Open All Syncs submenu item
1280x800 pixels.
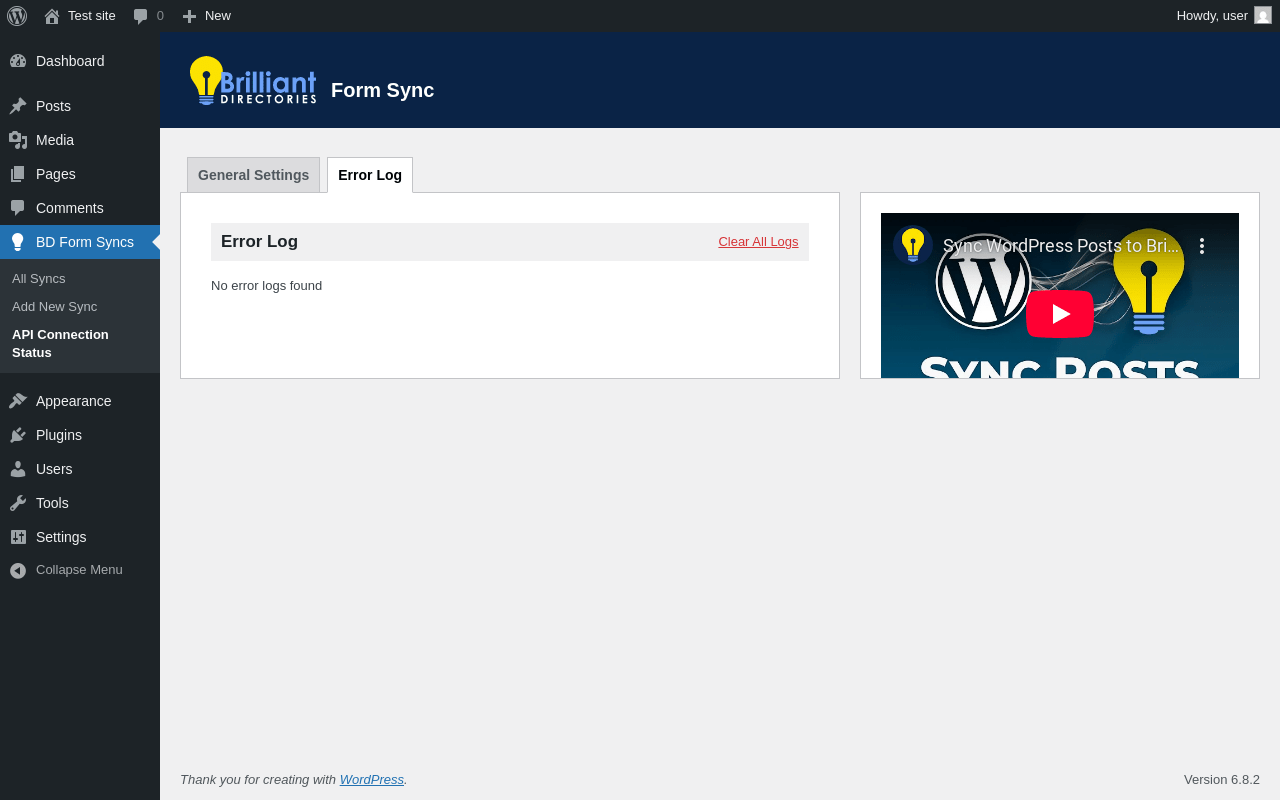pyautogui.click(x=39, y=279)
